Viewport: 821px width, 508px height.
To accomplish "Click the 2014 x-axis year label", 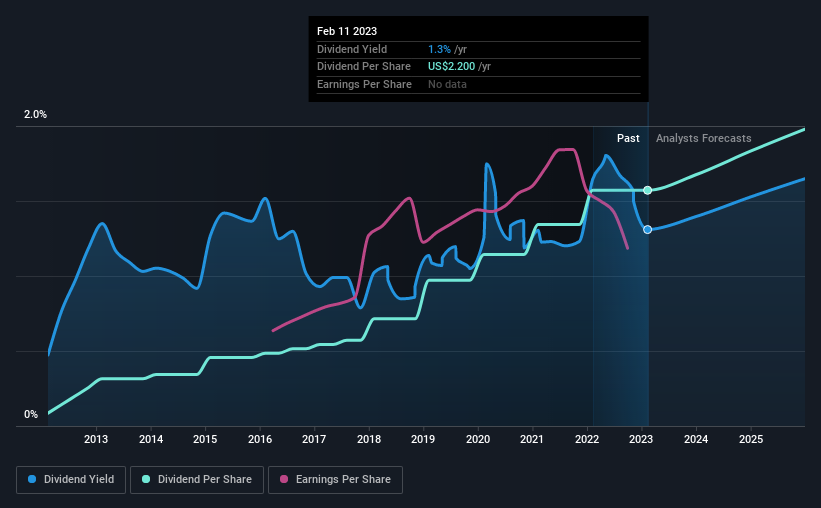I will tap(151, 439).
